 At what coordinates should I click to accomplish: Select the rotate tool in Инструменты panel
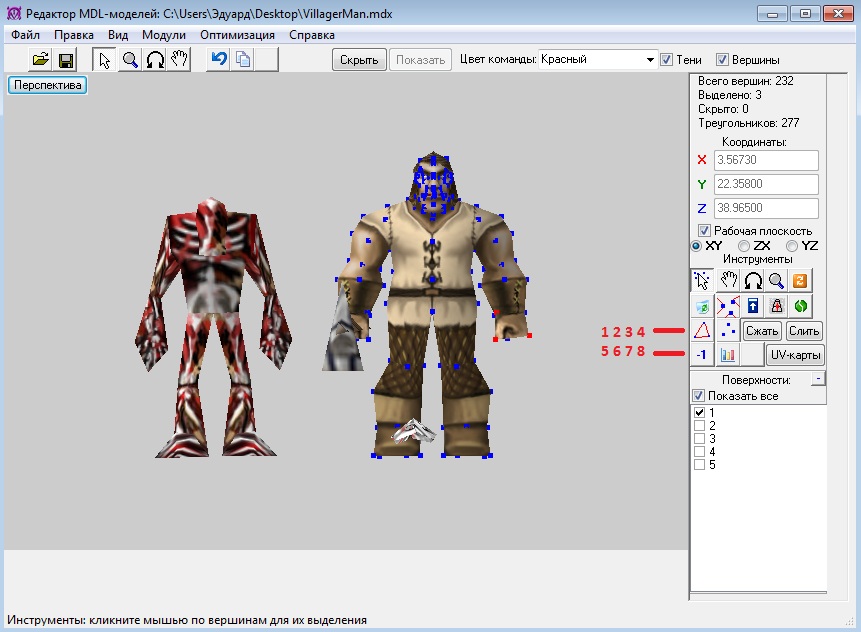click(752, 281)
